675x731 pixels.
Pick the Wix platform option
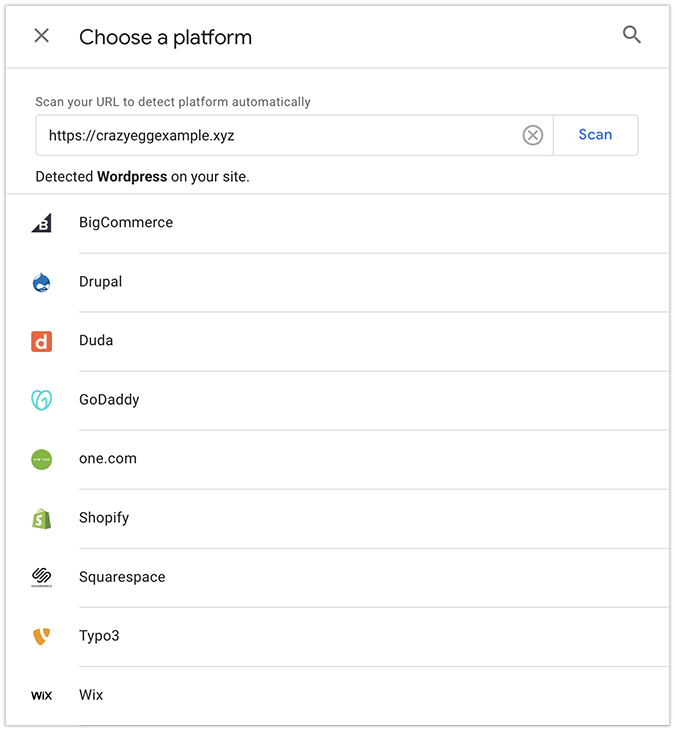click(338, 696)
